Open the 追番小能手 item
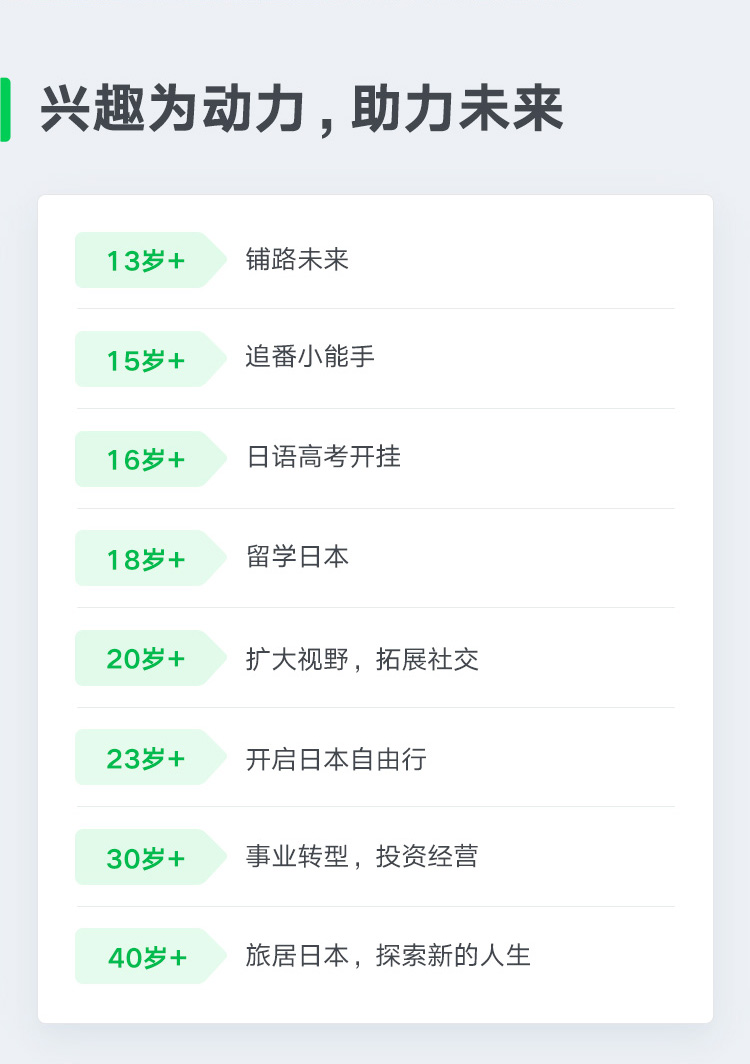The image size is (750, 1064). (310, 356)
